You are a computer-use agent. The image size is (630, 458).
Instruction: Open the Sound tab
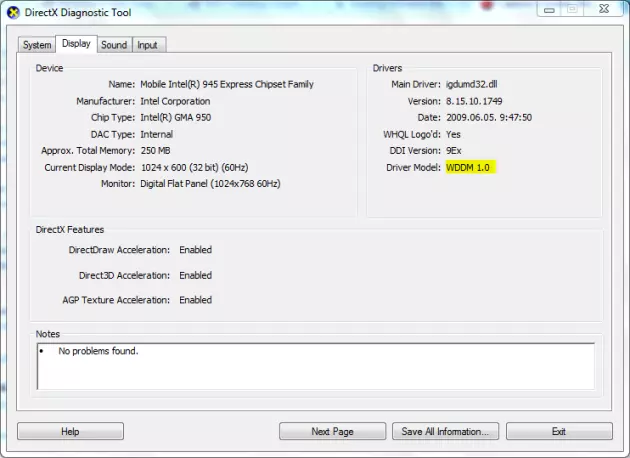point(114,45)
